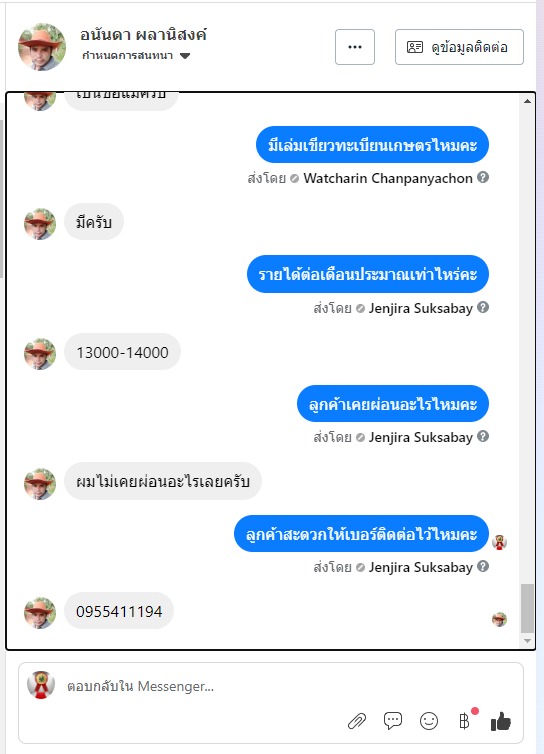The image size is (544, 754).
Task: Click help icon beside Watcharin Chanpanyachon
Action: pyautogui.click(x=483, y=177)
